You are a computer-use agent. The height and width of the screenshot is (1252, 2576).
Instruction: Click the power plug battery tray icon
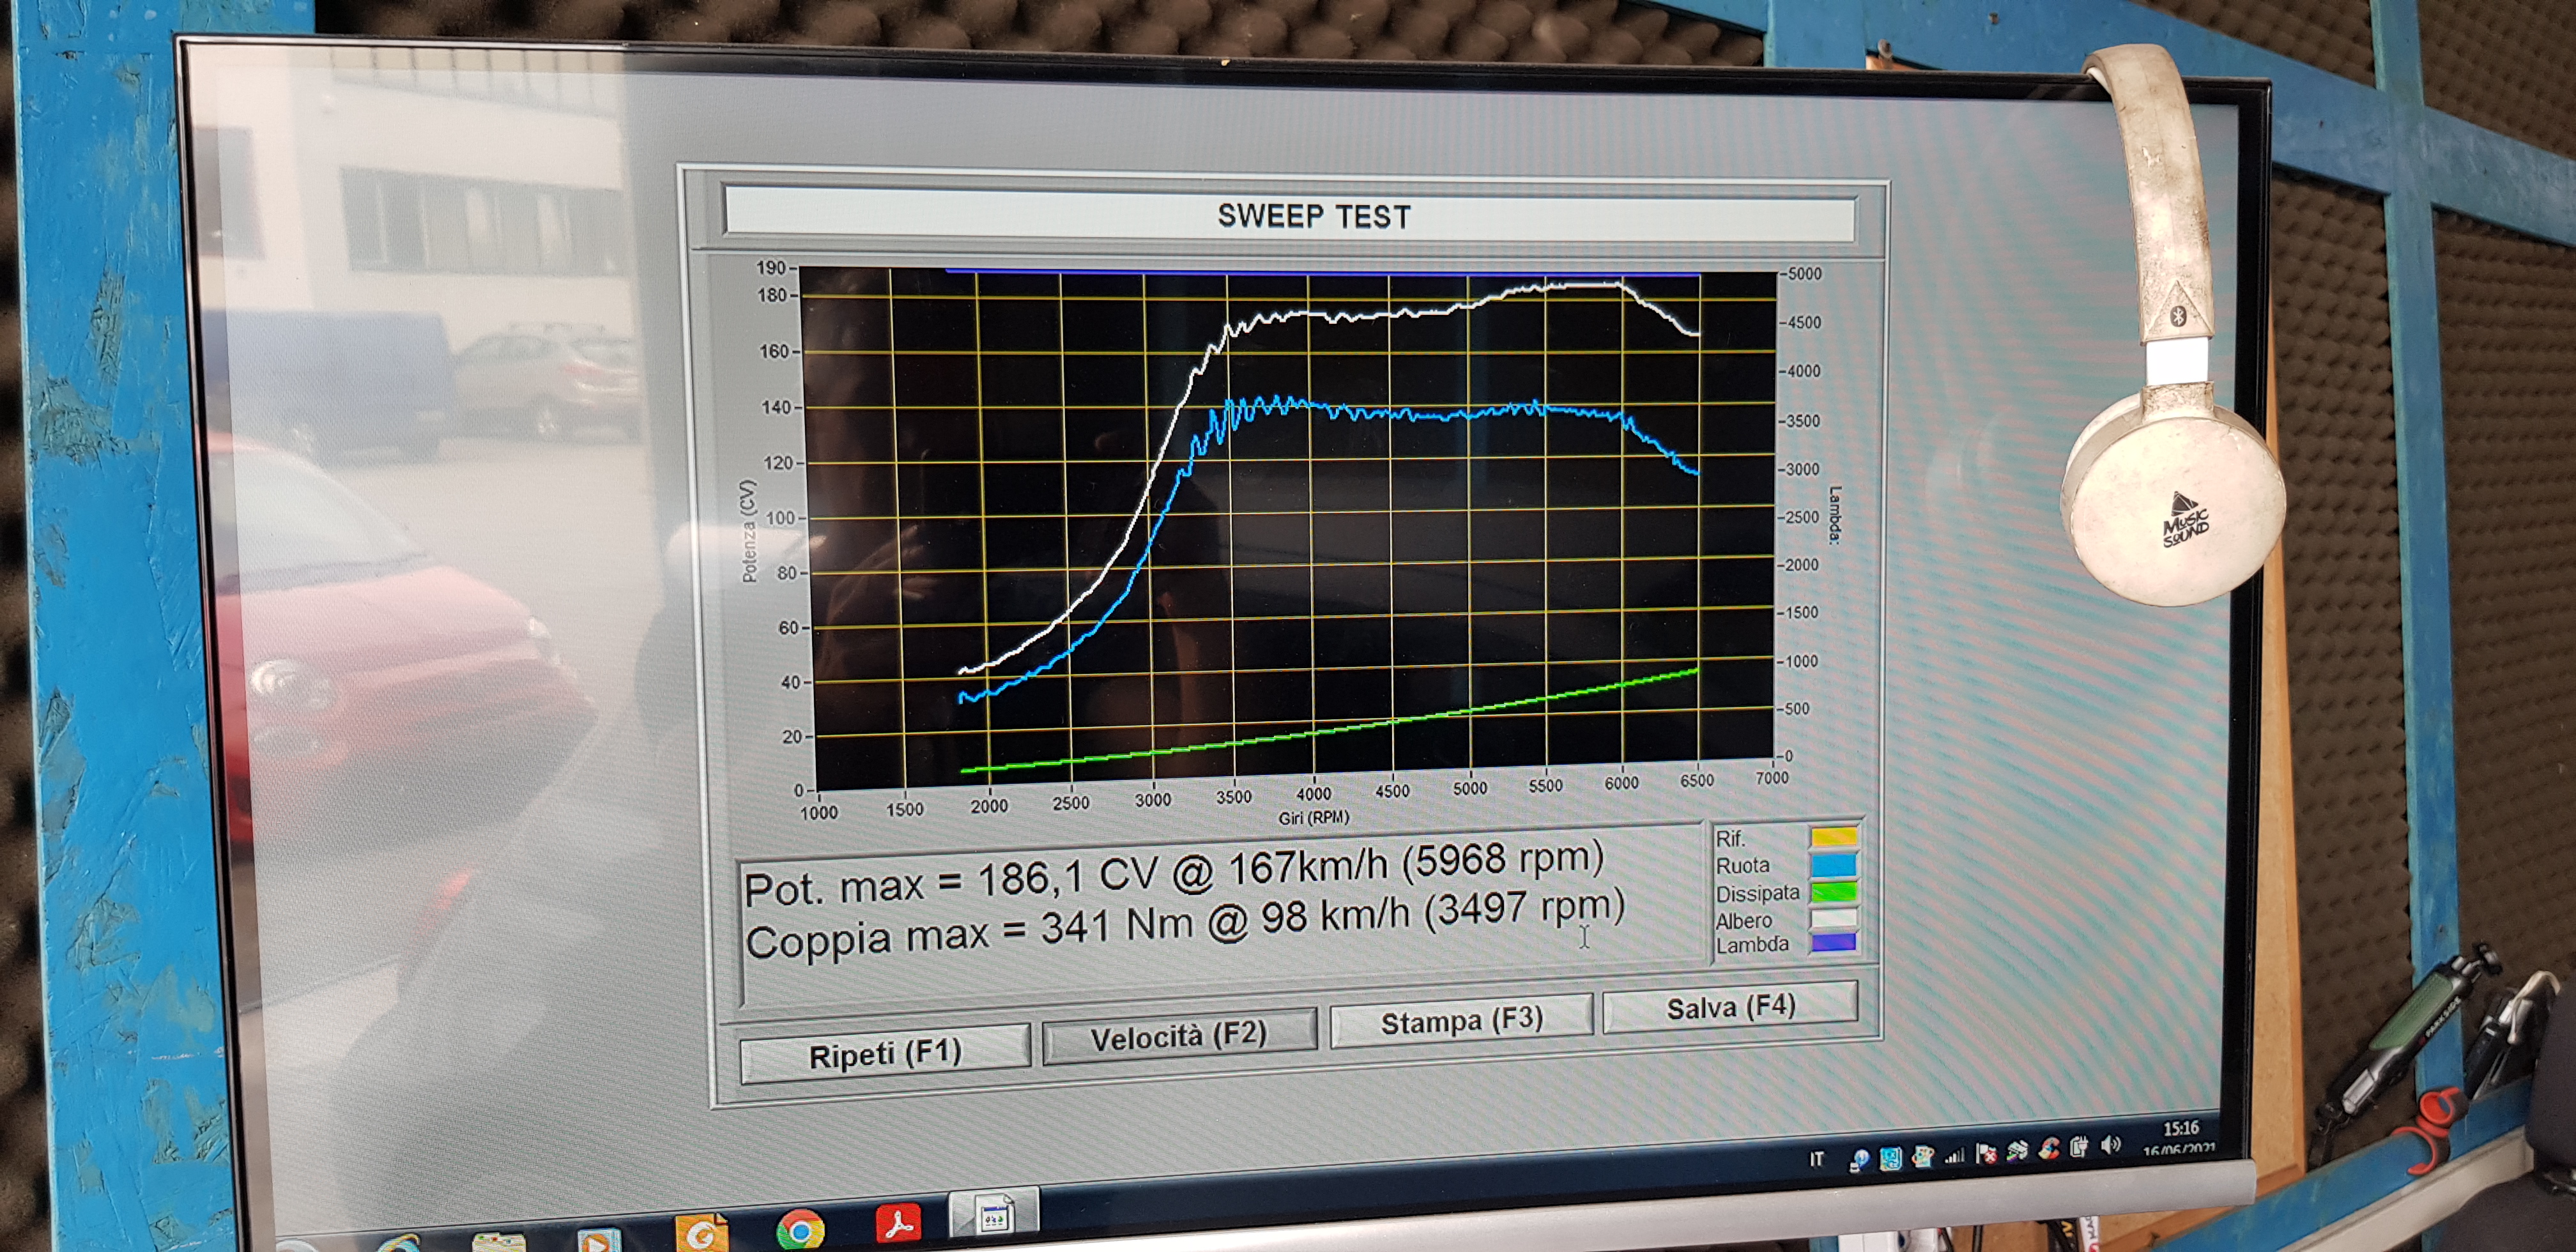pos(2079,1148)
